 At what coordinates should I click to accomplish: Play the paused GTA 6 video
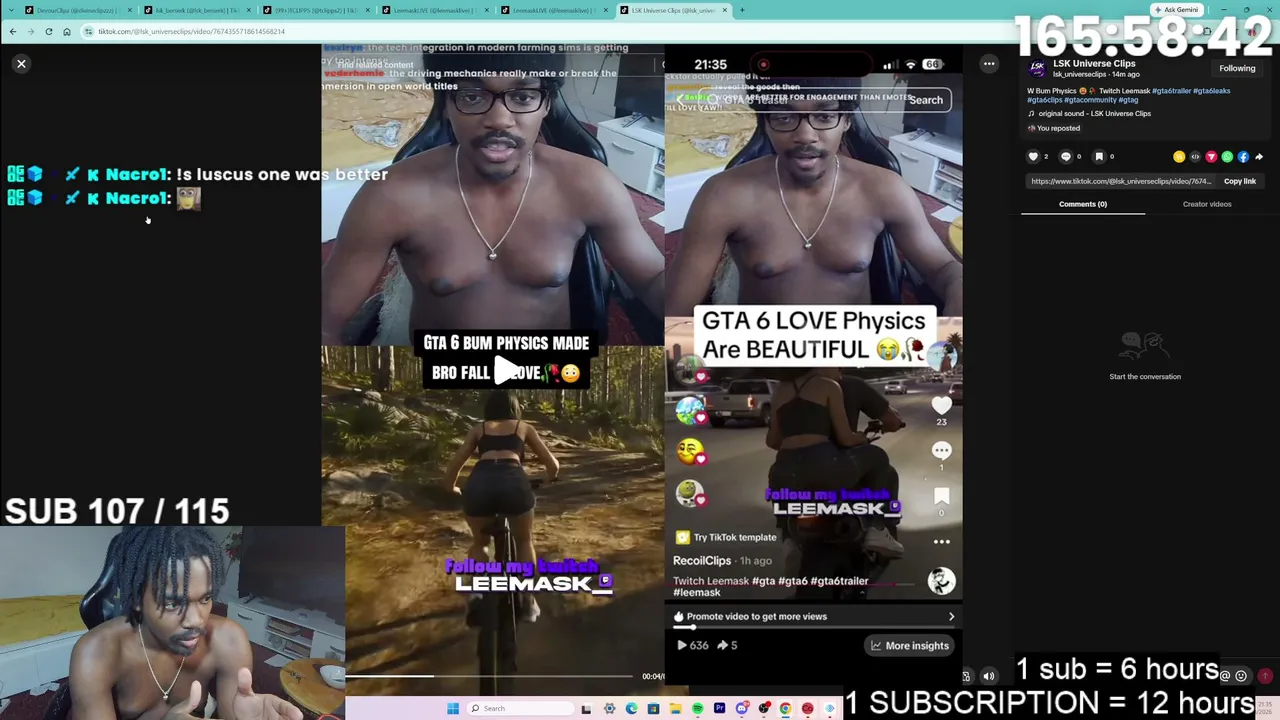507,371
